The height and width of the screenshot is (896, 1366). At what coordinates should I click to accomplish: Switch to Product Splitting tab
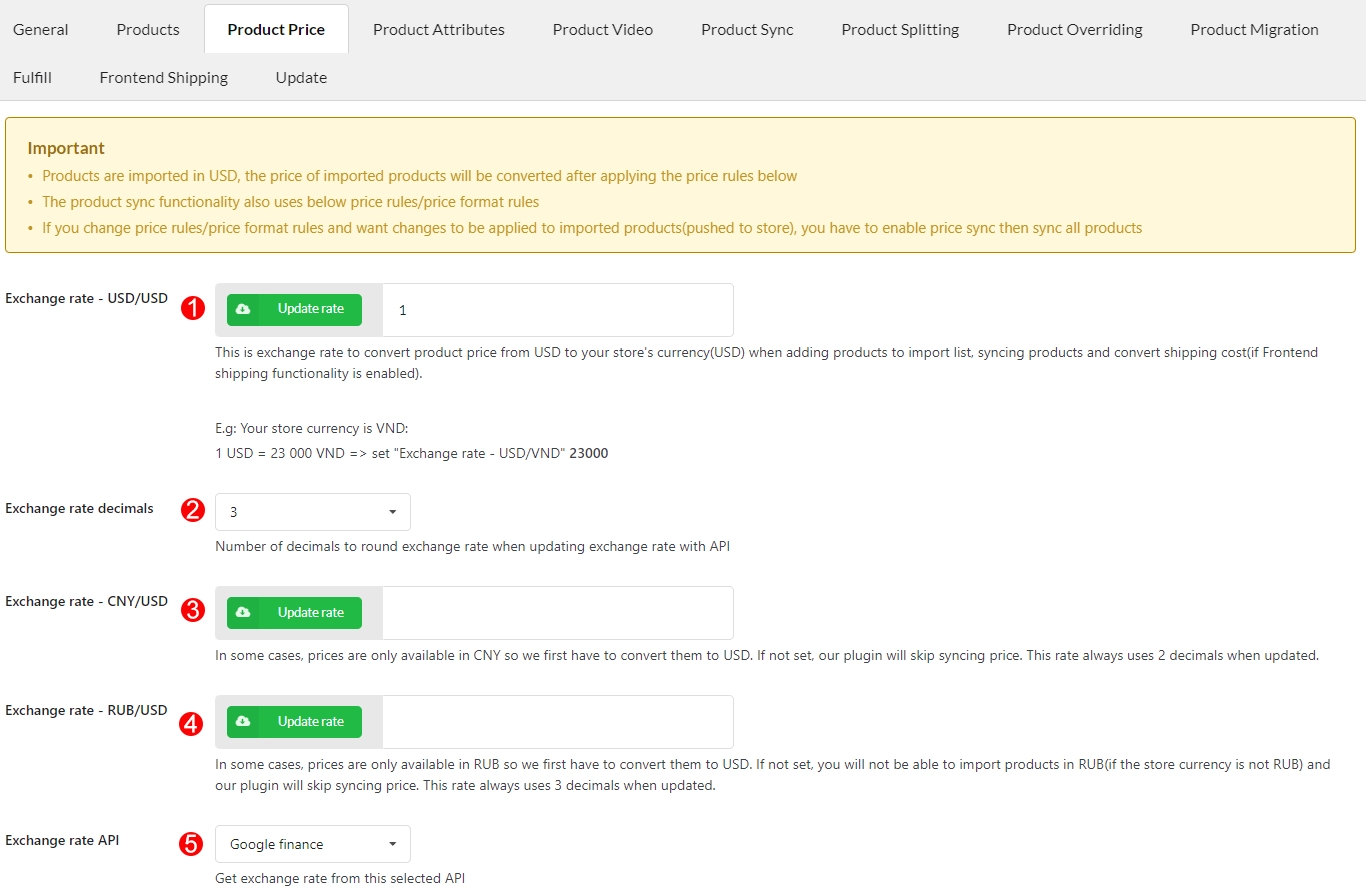900,29
